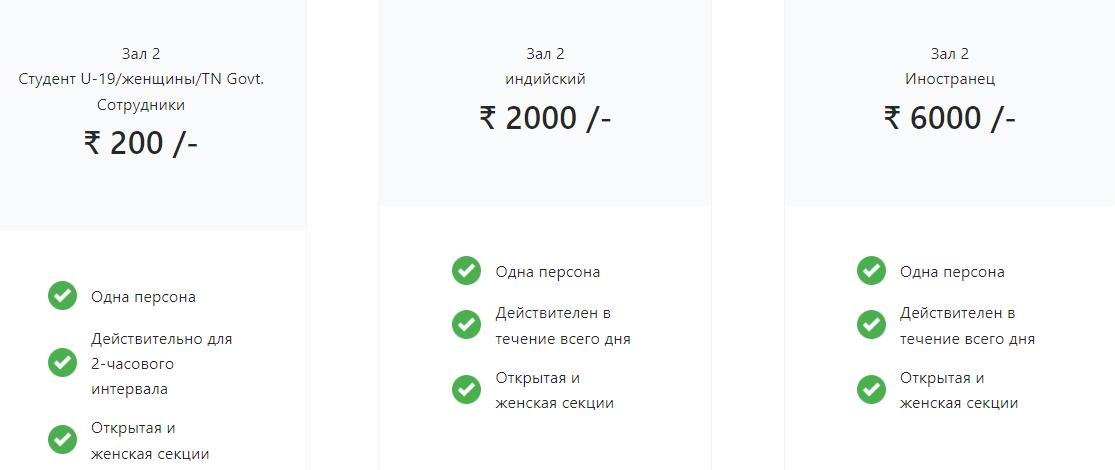Click 'Действительно для 2-часового интервала' text
This screenshot has height=470, width=1115.
click(161, 364)
